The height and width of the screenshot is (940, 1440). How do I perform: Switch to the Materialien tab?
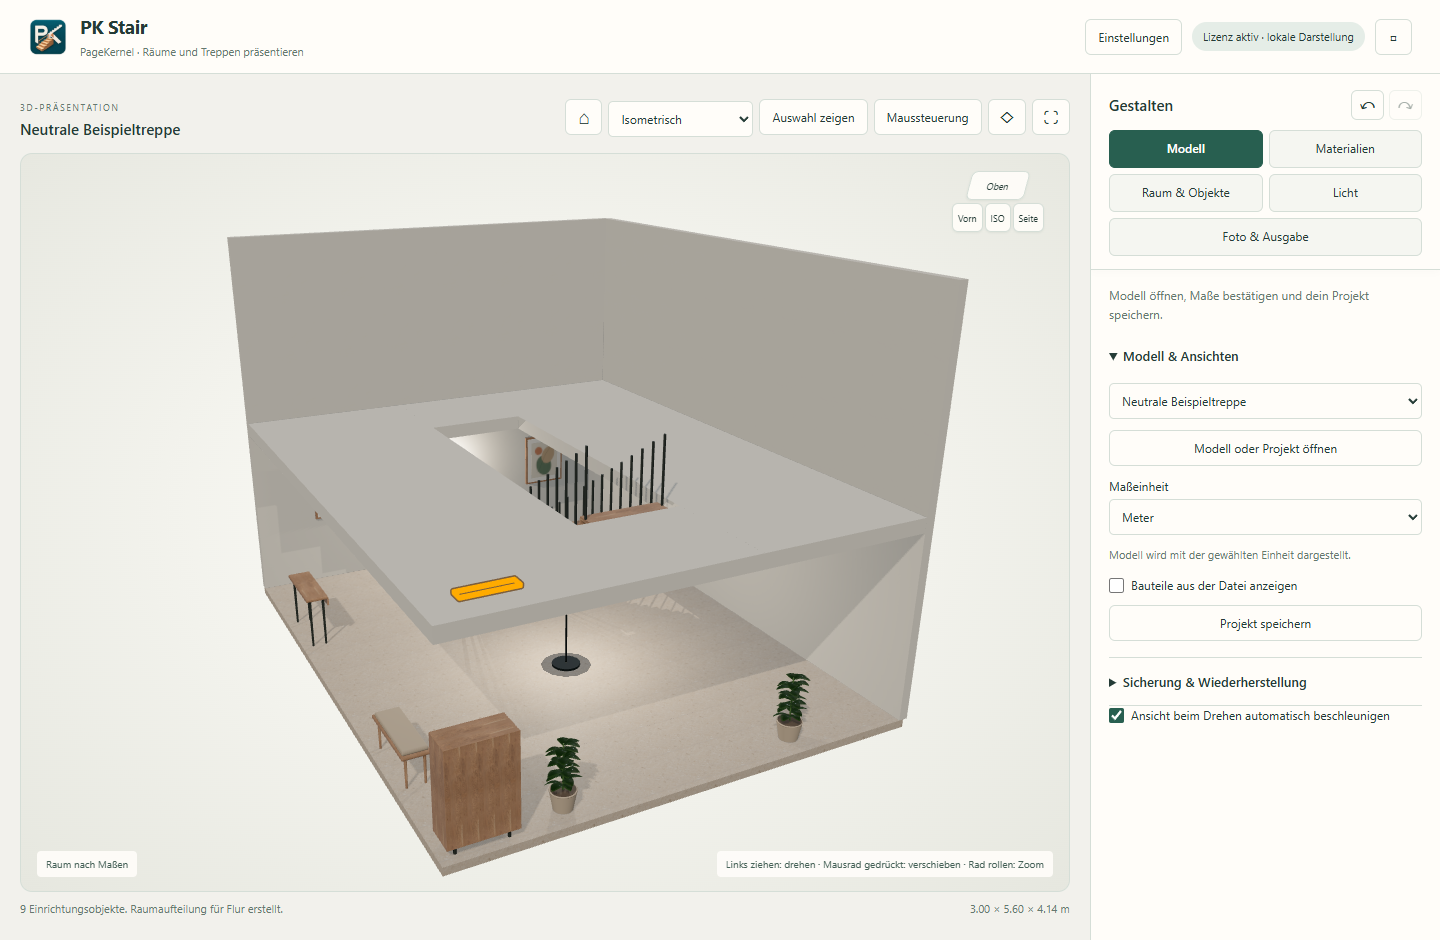1345,149
